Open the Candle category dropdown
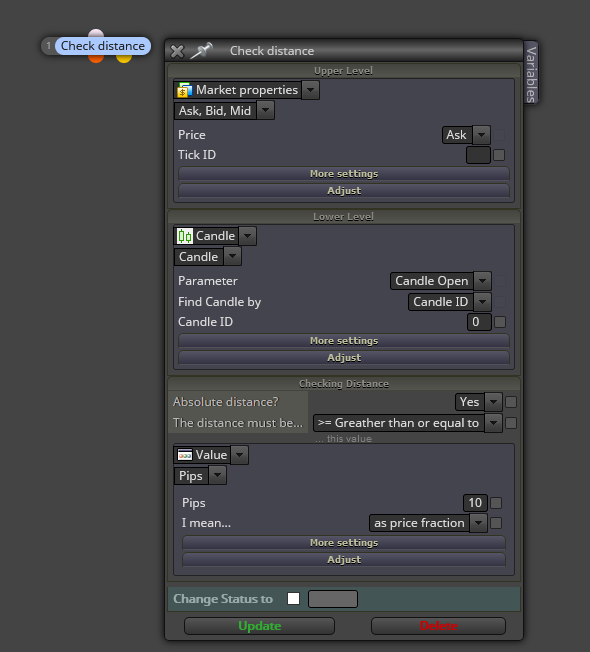The height and width of the screenshot is (652, 590). (247, 236)
